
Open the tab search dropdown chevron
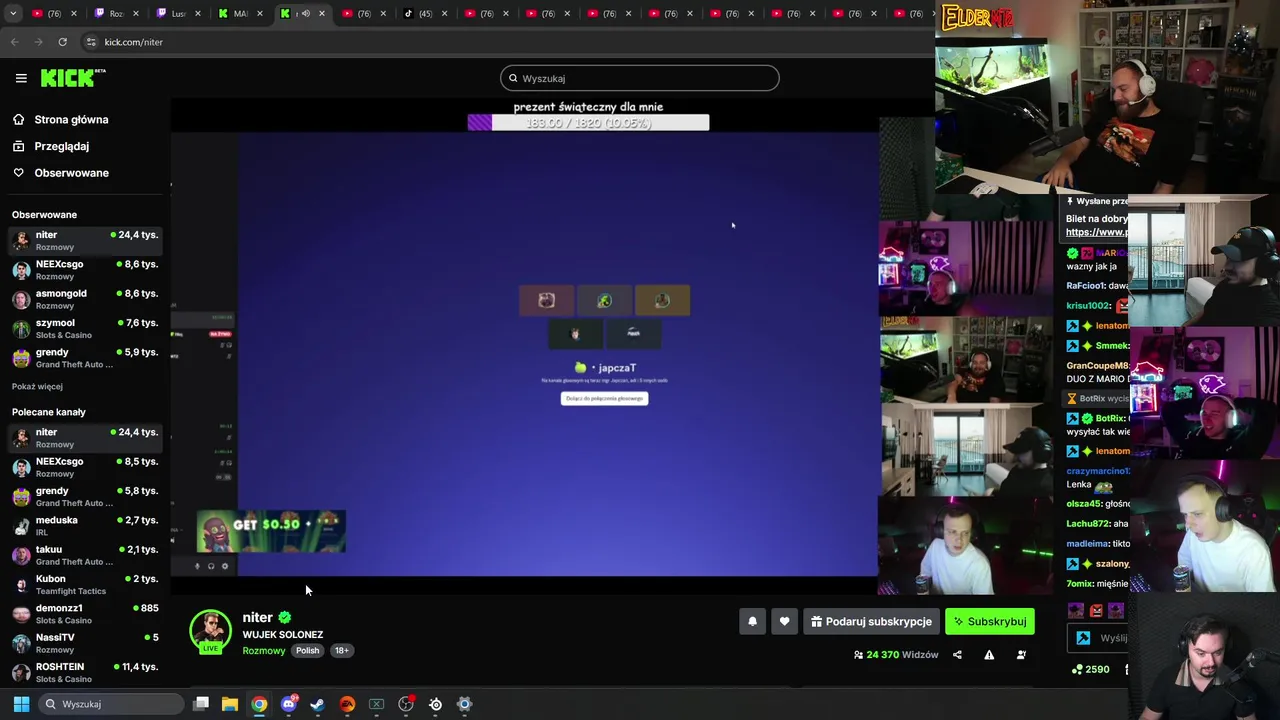(13, 13)
